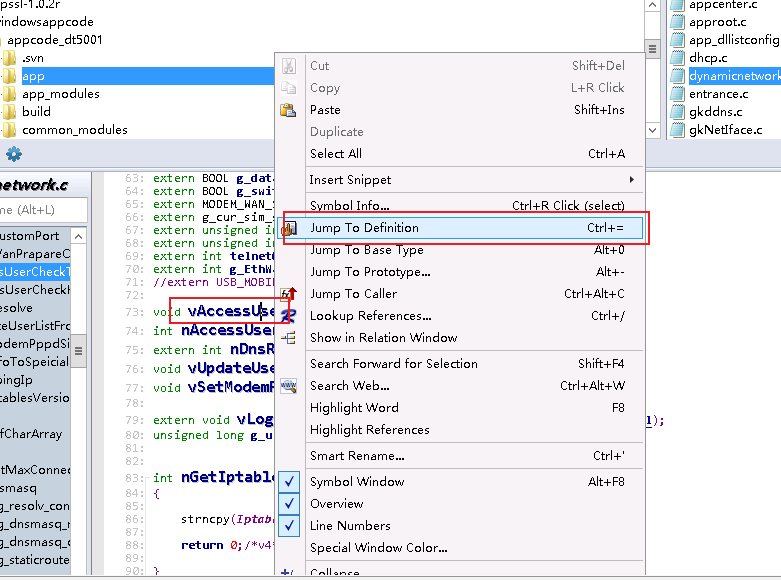Select fCharArray in symbol list
The width and height of the screenshot is (781, 580).
coord(31,435)
